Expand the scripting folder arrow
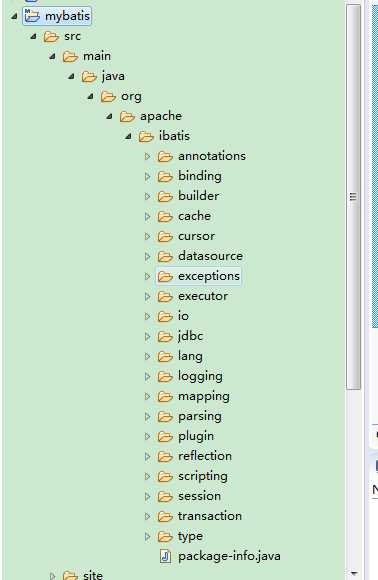The height and width of the screenshot is (580, 378). tap(147, 476)
